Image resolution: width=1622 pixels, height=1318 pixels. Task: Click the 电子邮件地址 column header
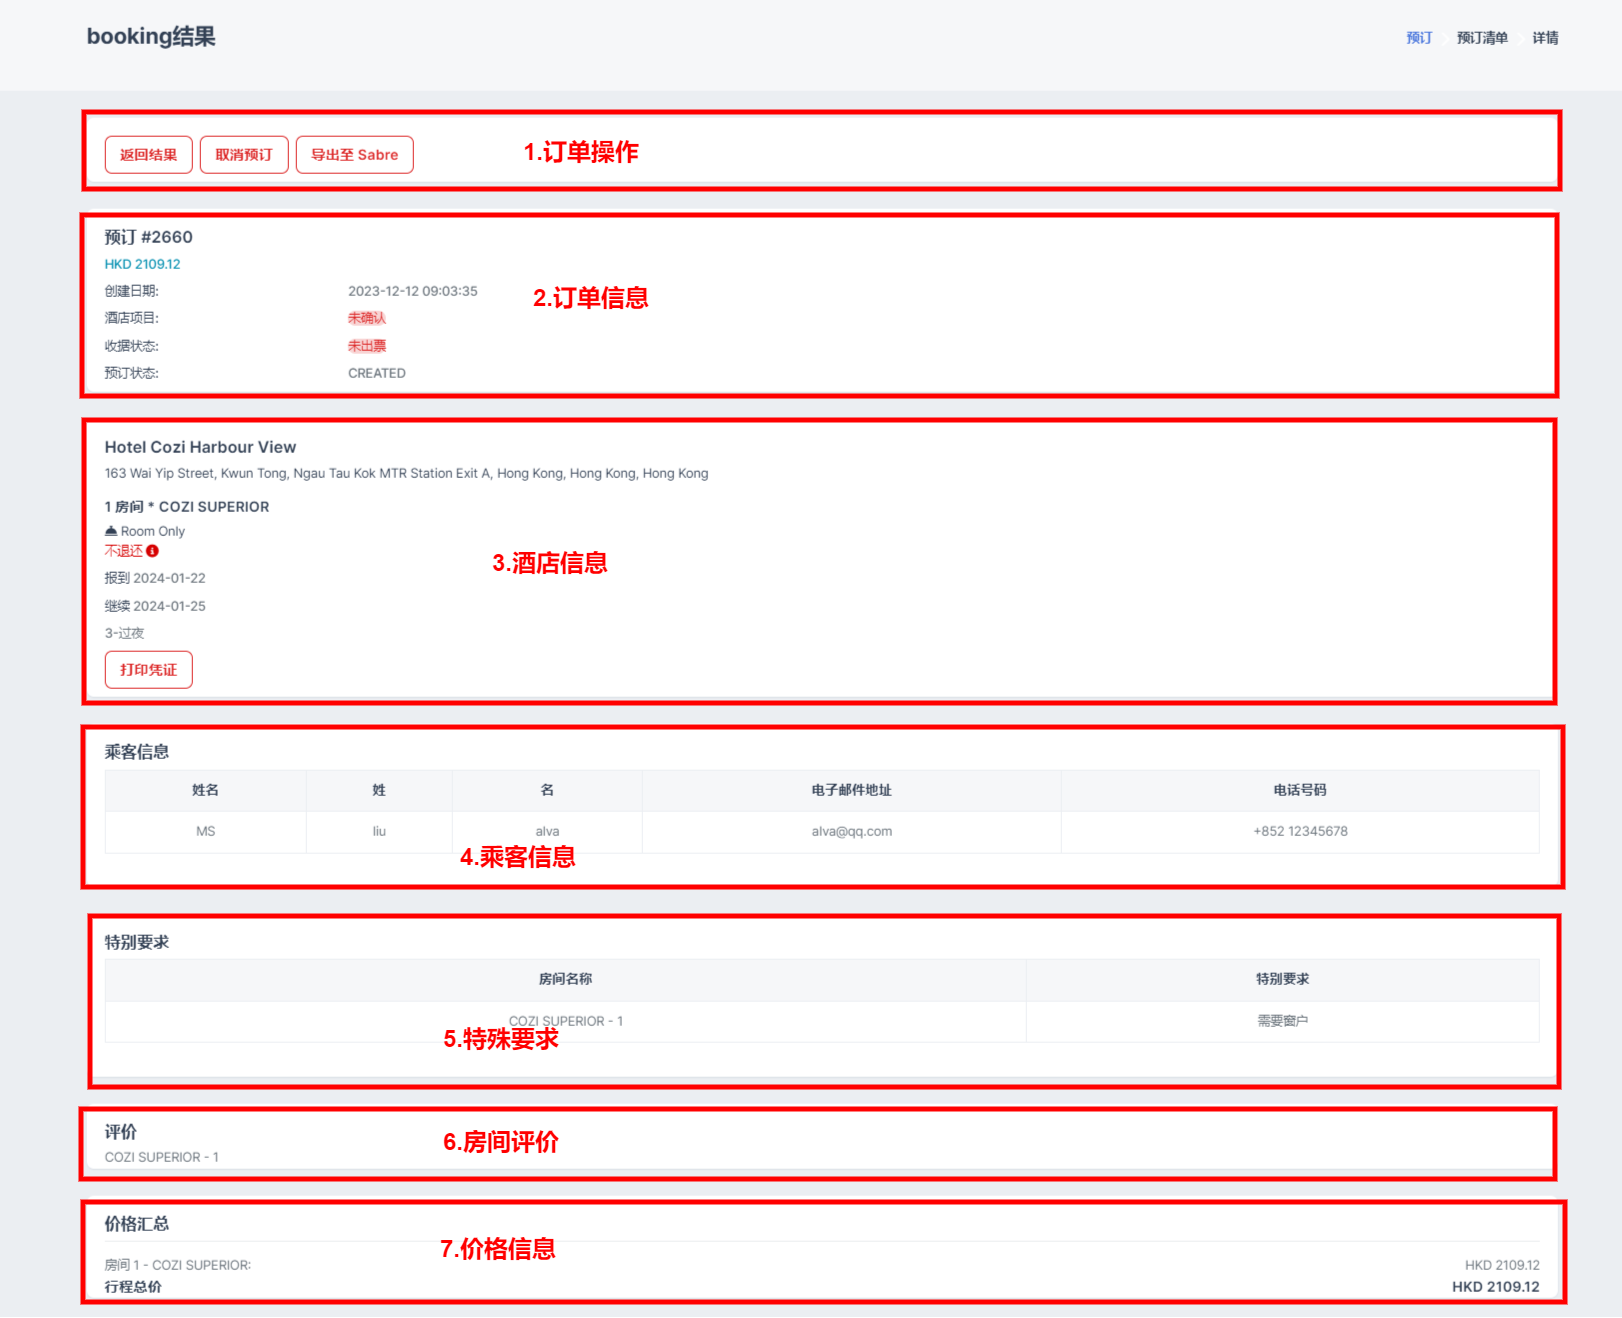(x=851, y=790)
